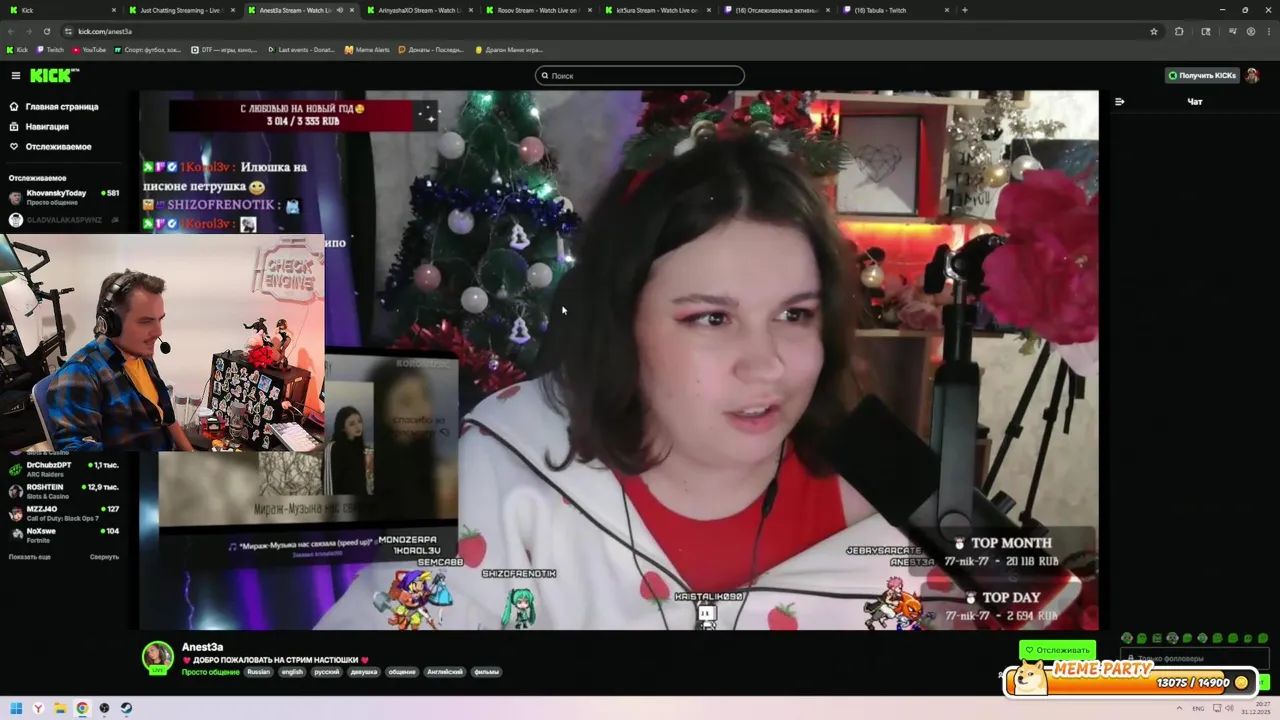Image resolution: width=1280 pixels, height=720 pixels.
Task: Open a new browser tab
Action: pyautogui.click(x=964, y=10)
